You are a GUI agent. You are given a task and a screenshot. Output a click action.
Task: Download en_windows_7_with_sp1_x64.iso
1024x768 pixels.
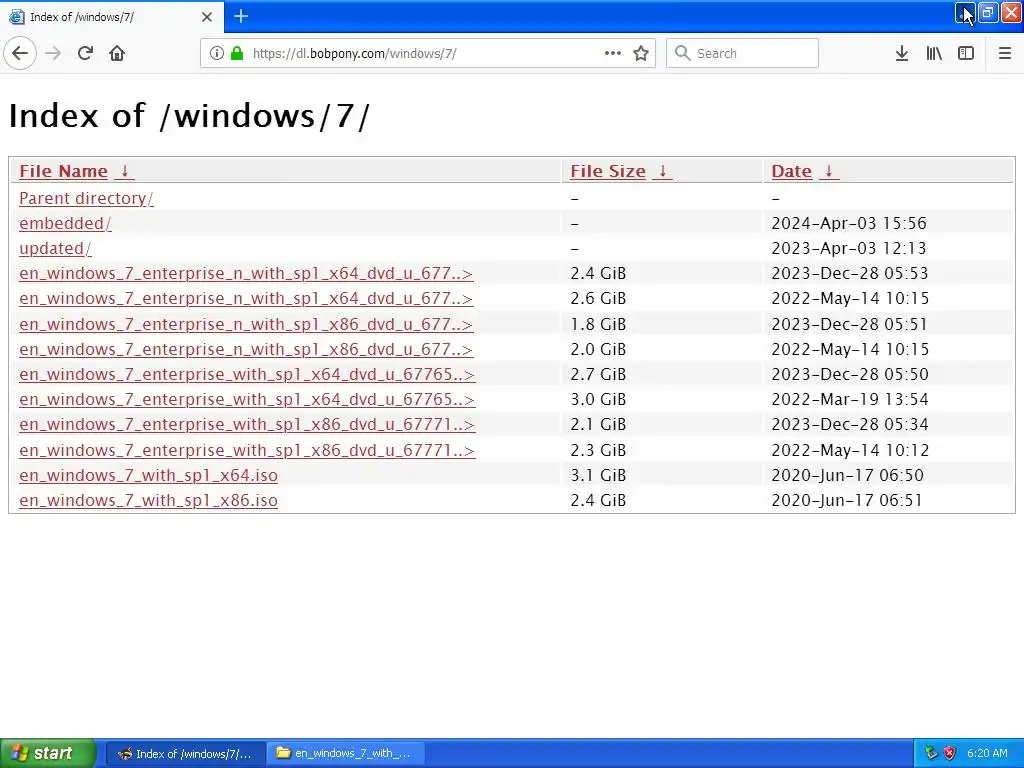click(x=148, y=475)
